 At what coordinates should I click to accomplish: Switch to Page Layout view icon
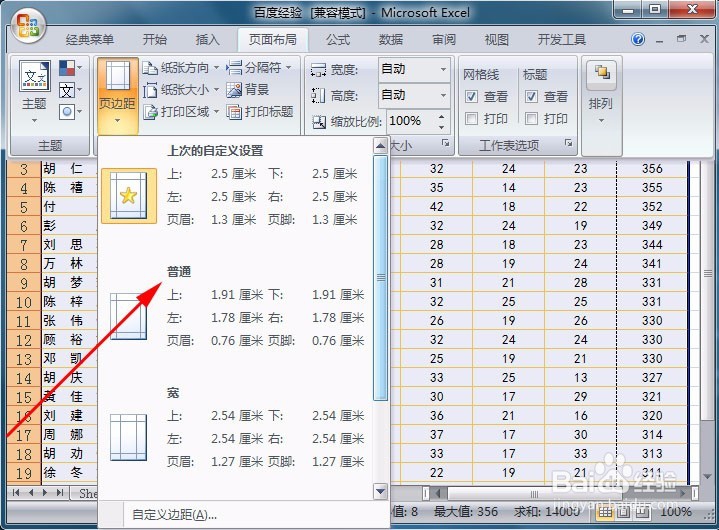tap(623, 512)
